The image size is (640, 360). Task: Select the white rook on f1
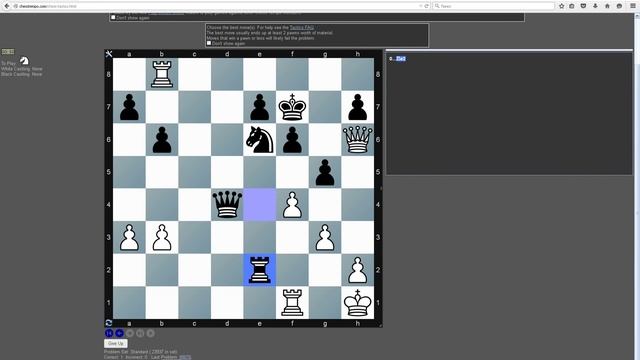[292, 303]
